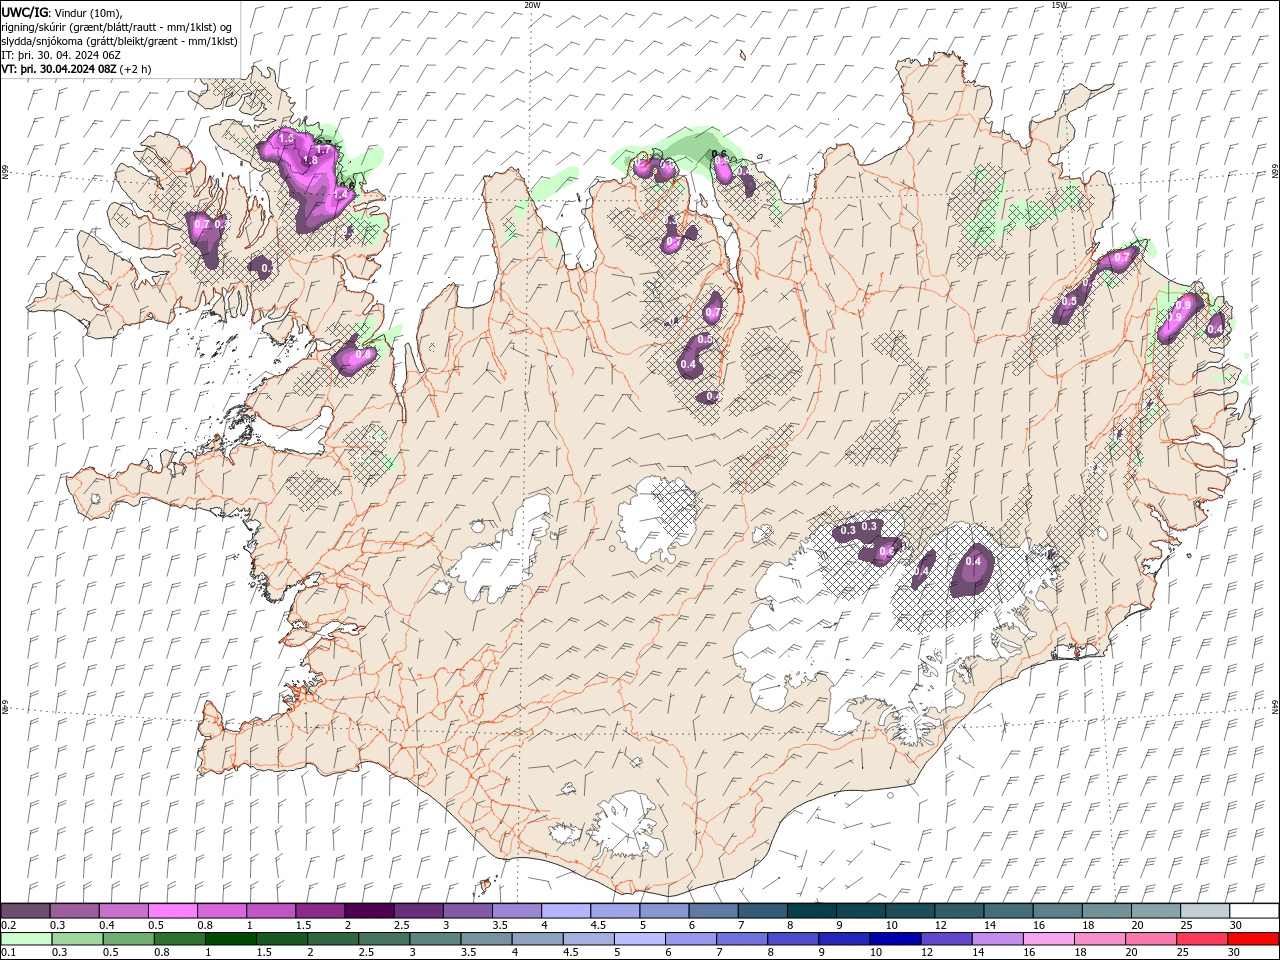Screen dimensions: 1280x960
Task: Select lower legend swatch starting at 1.5
Action: click(282, 939)
